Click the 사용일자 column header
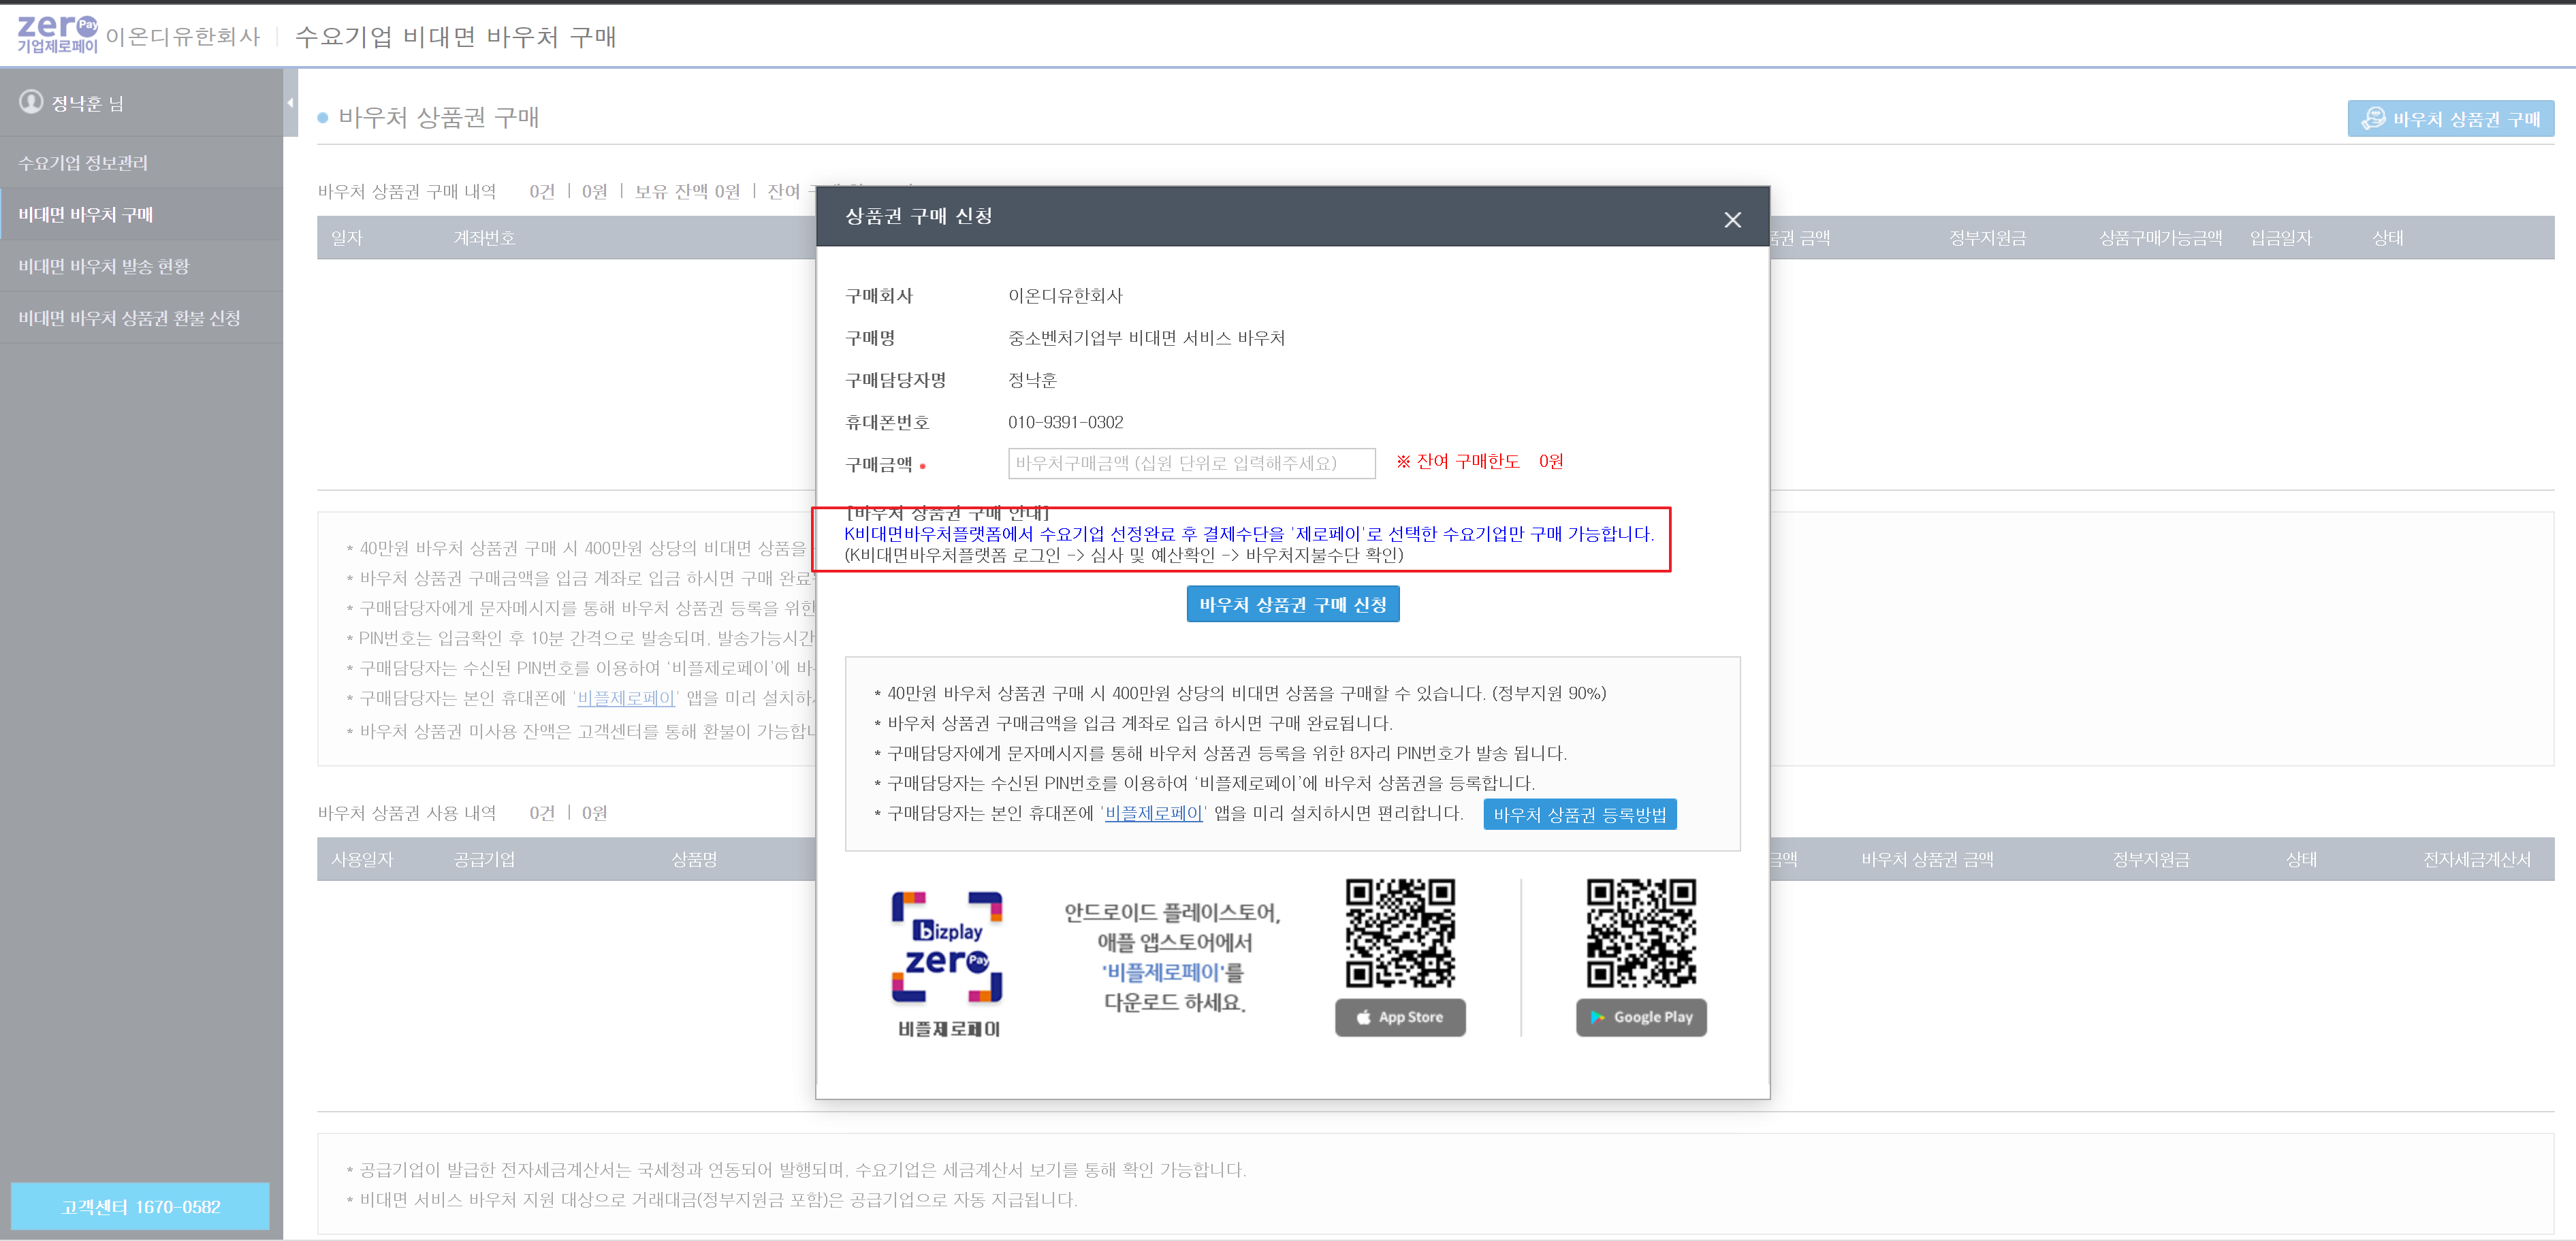The image size is (2576, 1241). pos(362,859)
